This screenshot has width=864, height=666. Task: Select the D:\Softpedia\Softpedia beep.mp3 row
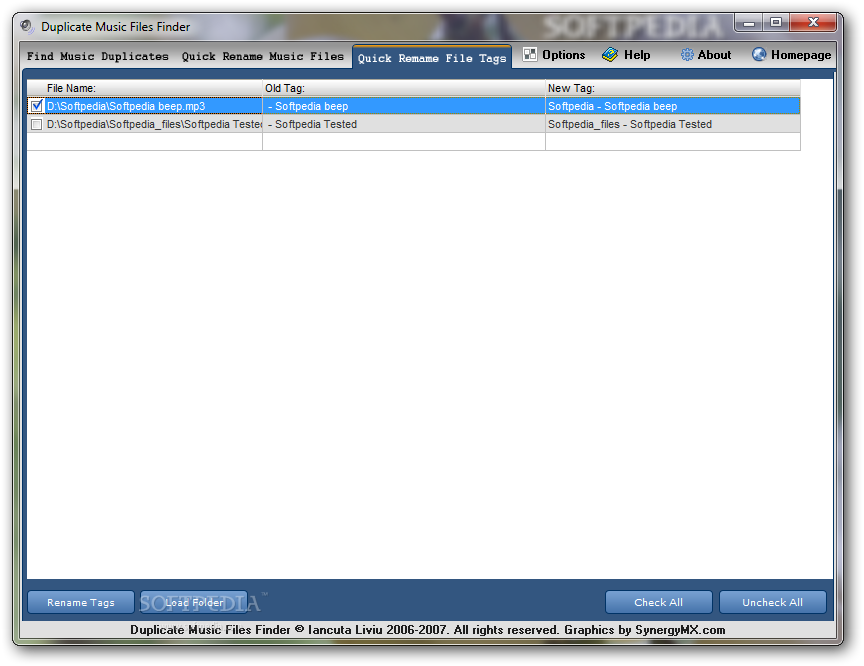414,106
